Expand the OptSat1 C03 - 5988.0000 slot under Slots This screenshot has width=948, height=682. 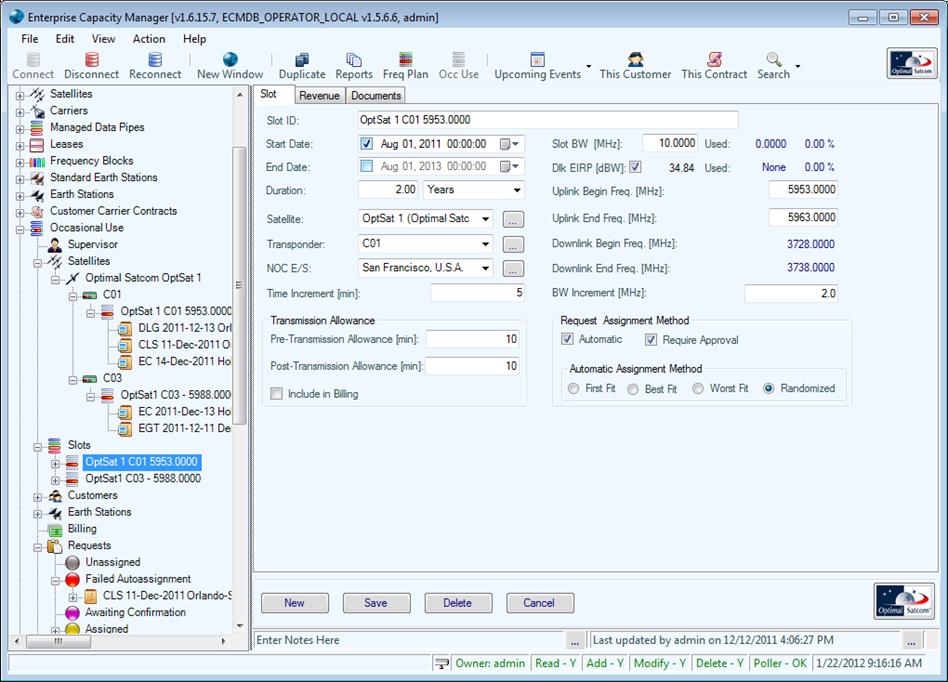(55, 480)
